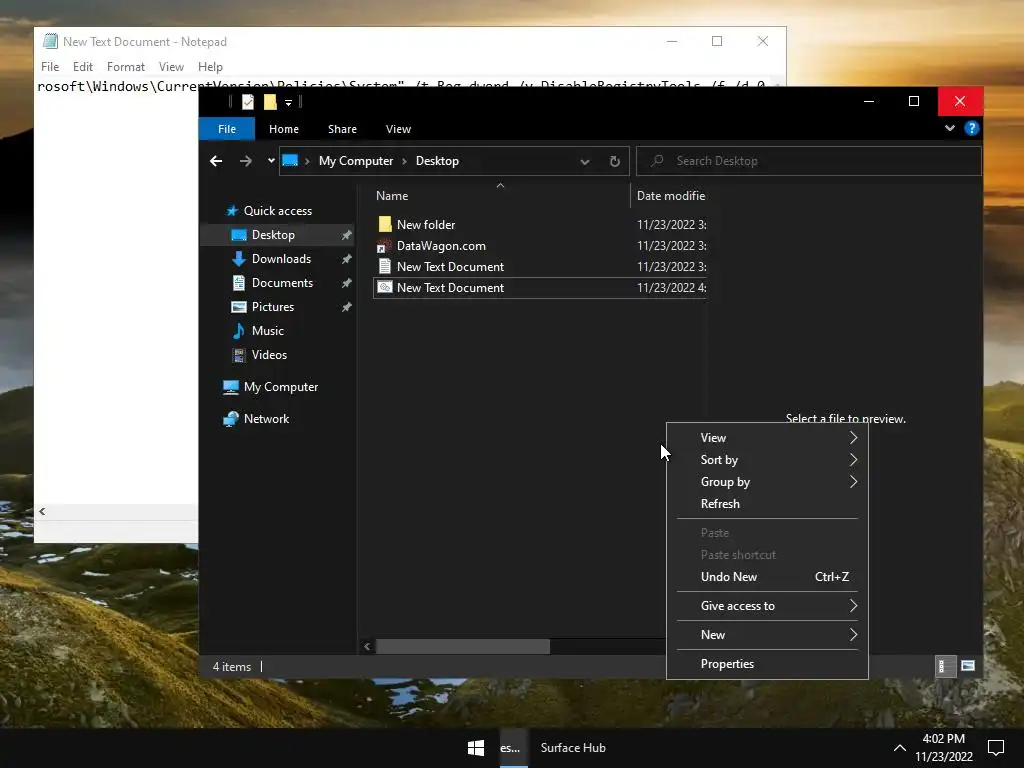1024x768 pixels.
Task: Click My Computer in the address bar
Action: 356,161
